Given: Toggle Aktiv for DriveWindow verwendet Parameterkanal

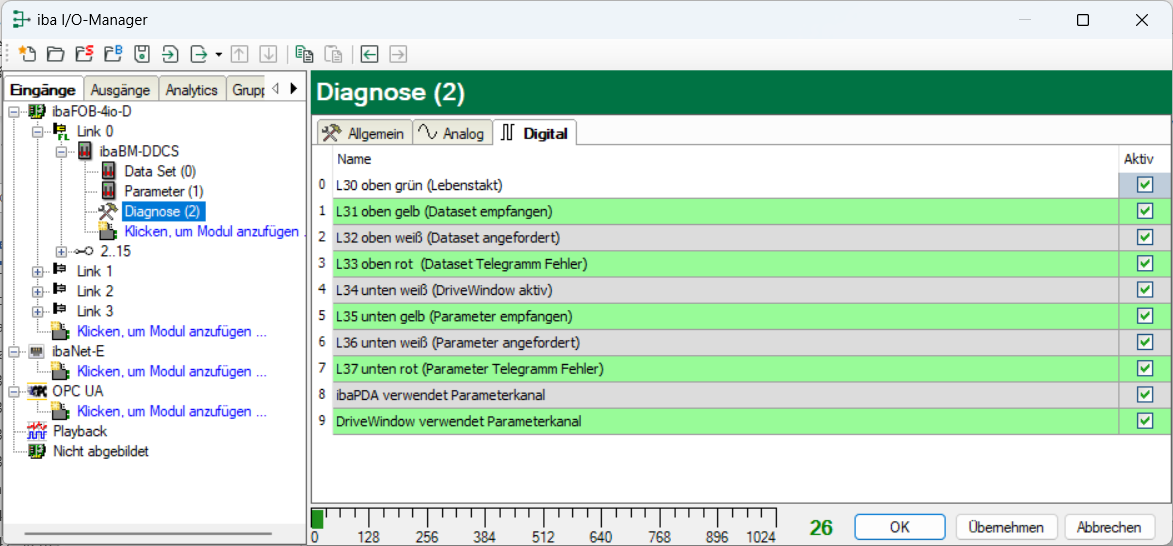Looking at the screenshot, I should [1144, 421].
